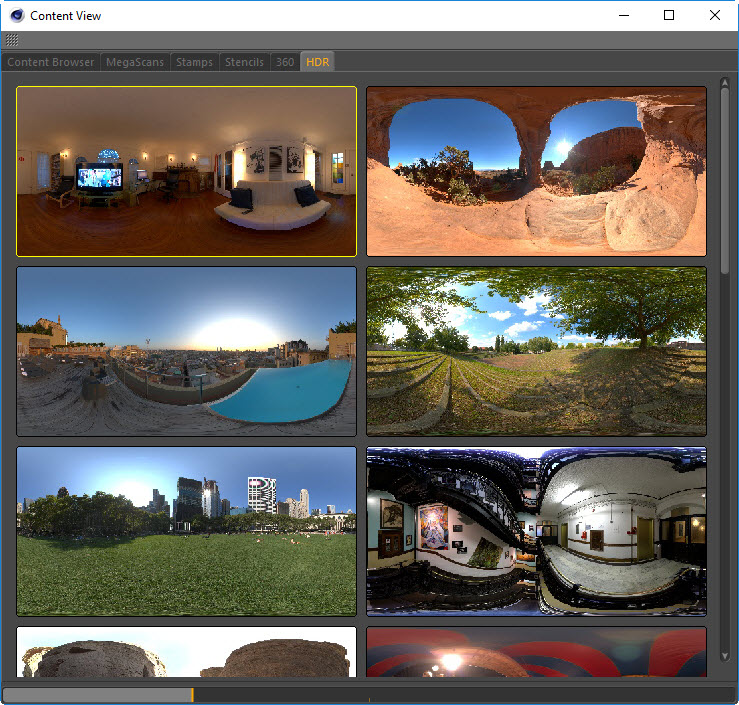Maximize the Content View window
Screen dimensions: 739x705
click(x=669, y=16)
